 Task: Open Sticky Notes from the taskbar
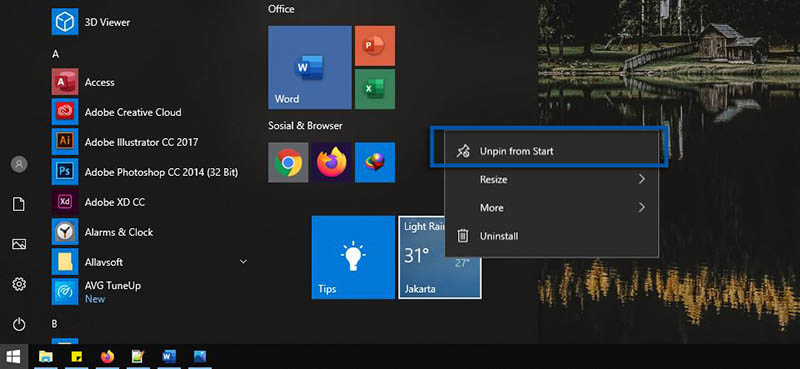click(x=77, y=357)
